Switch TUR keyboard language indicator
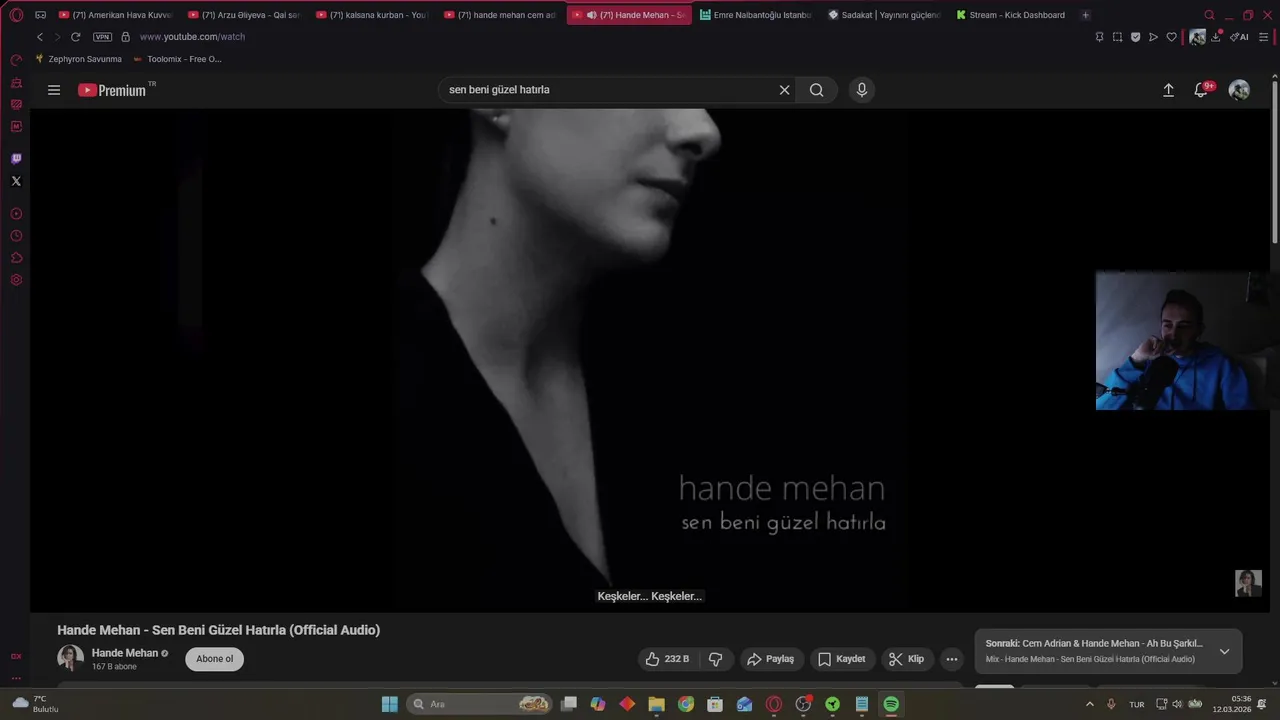1280x720 pixels. pyautogui.click(x=1137, y=704)
